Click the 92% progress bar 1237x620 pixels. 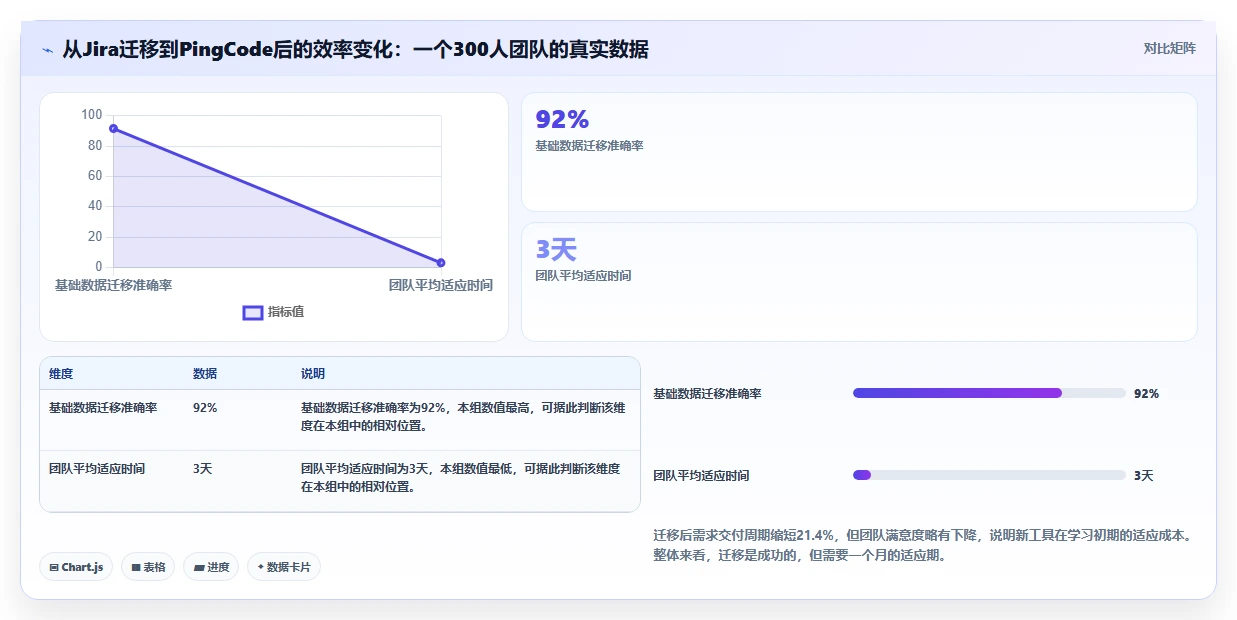coord(989,393)
